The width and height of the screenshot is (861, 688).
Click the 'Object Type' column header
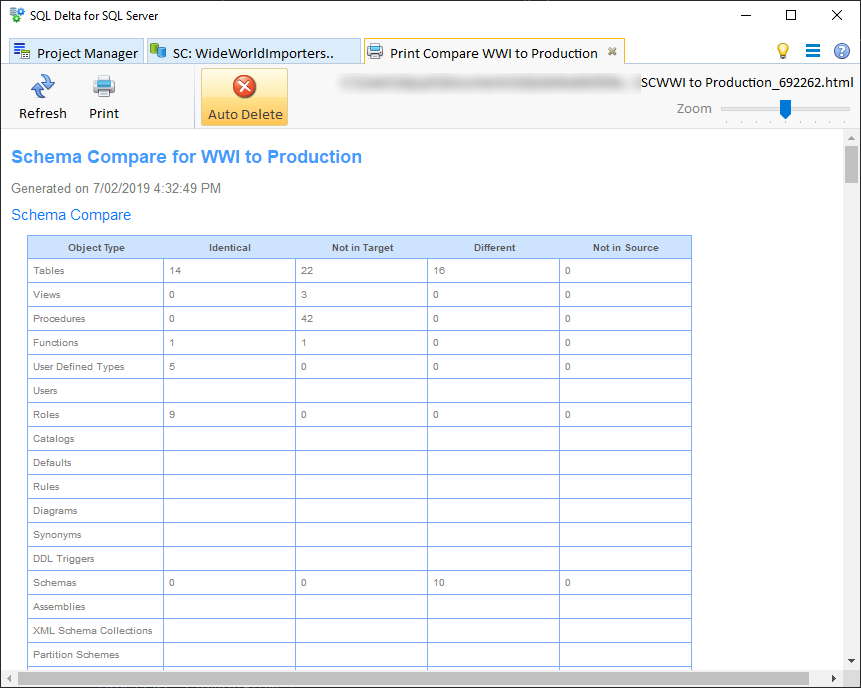click(x=96, y=248)
